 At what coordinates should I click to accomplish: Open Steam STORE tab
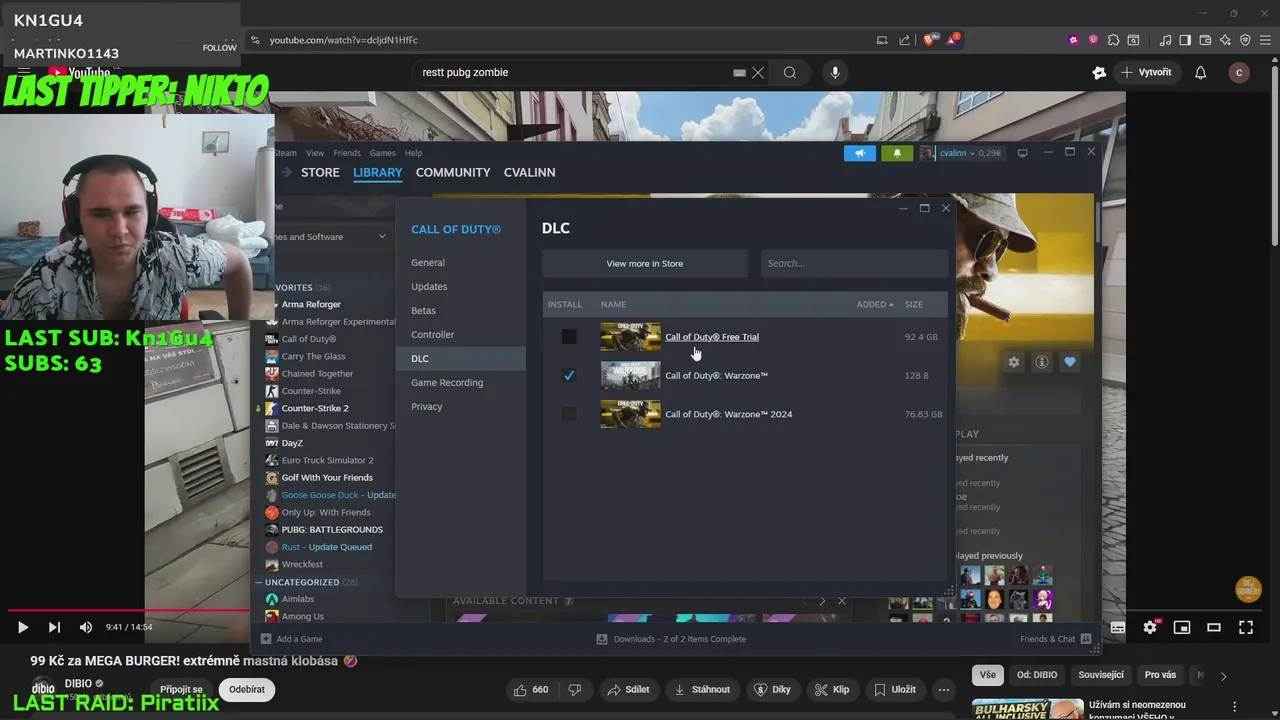(x=320, y=172)
